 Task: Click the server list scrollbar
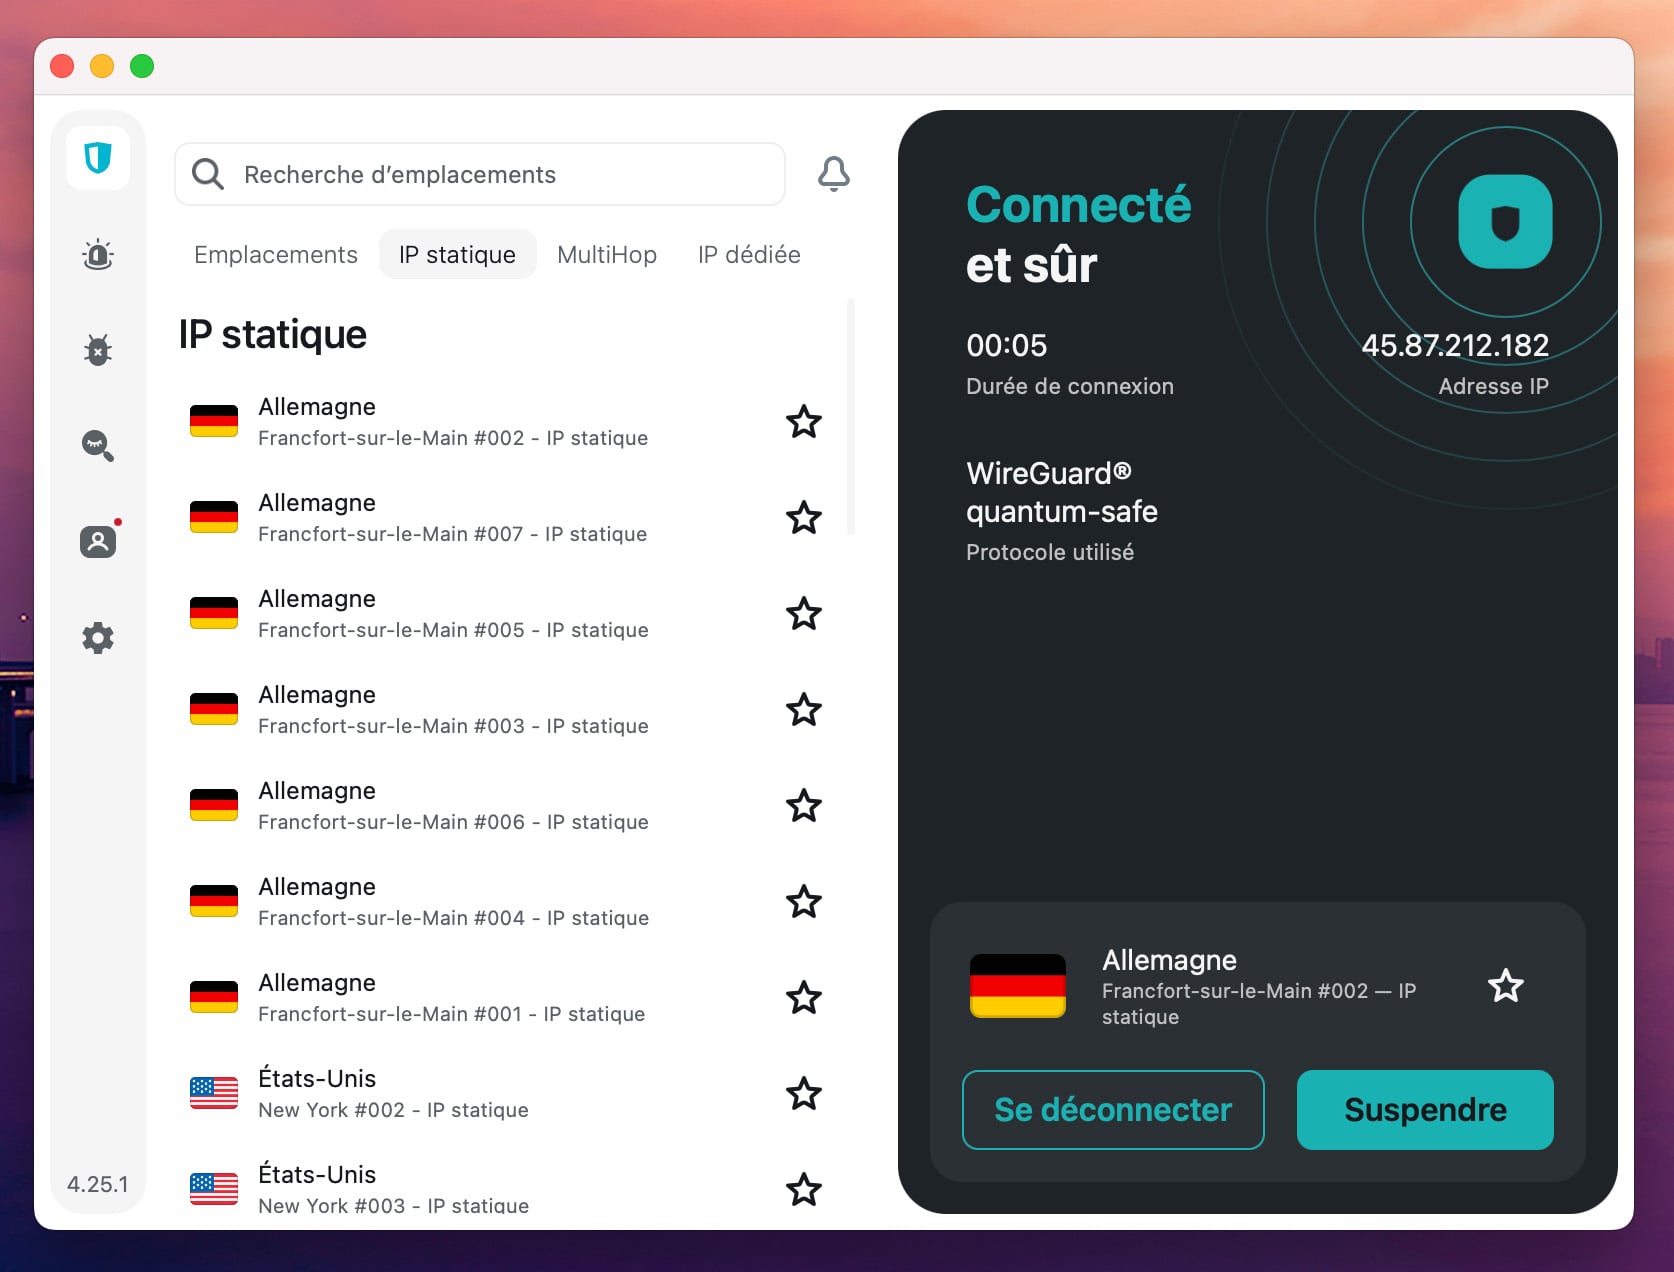coord(851,416)
